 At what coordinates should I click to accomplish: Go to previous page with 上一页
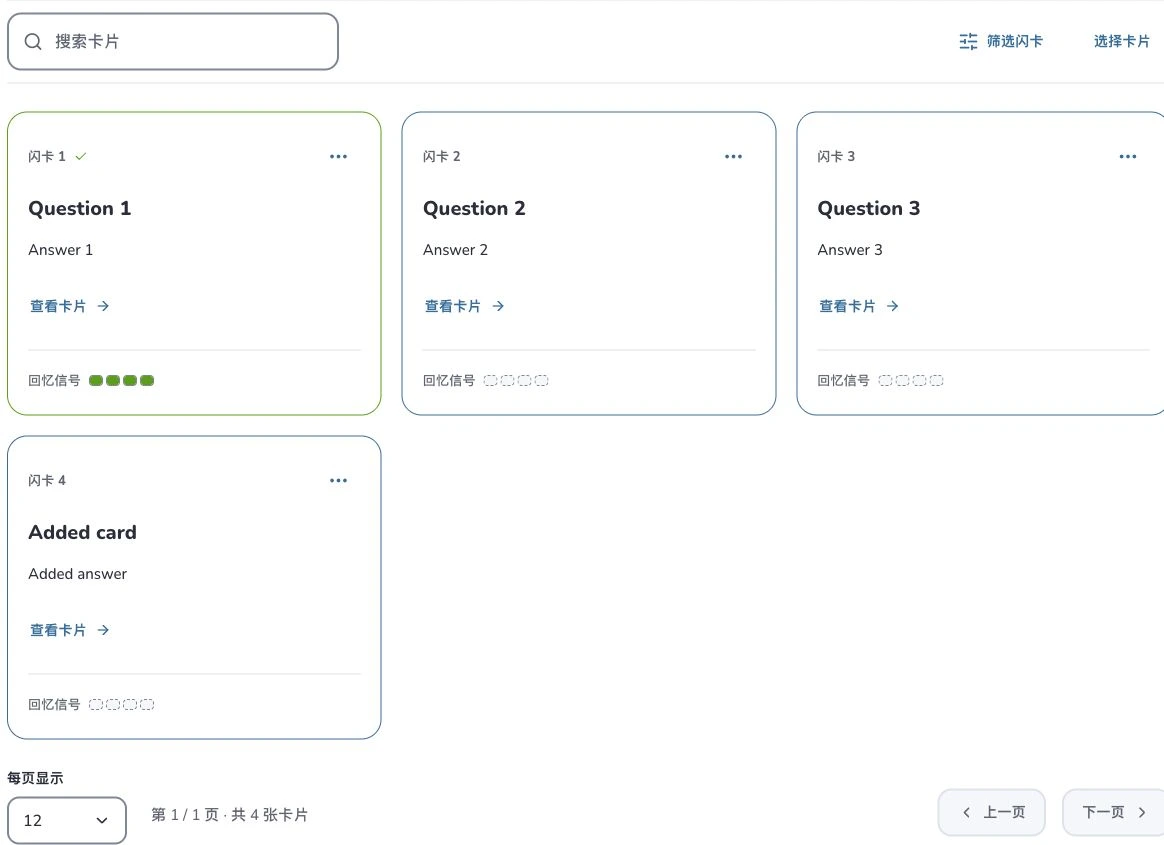coord(992,812)
